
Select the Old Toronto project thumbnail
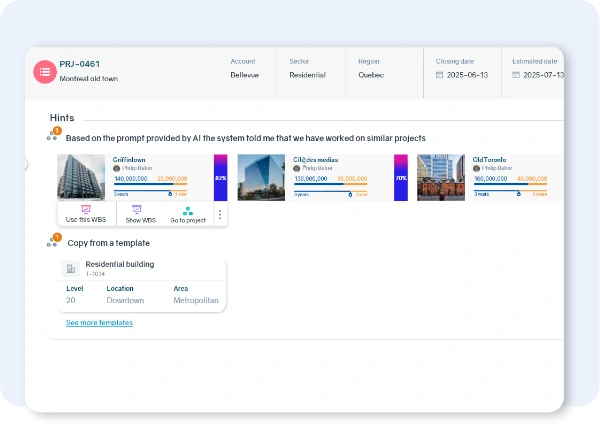pos(441,177)
